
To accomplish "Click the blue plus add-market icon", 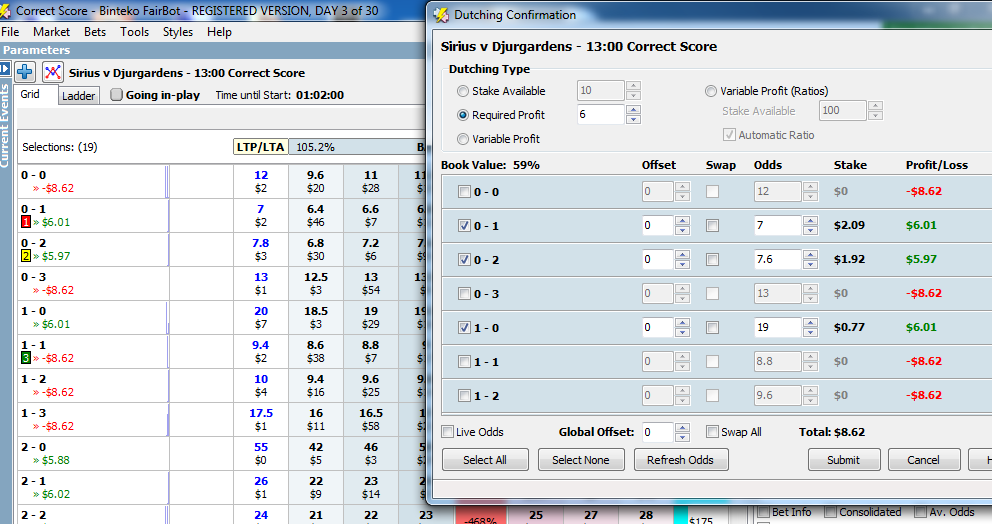I will pyautogui.click(x=25, y=72).
